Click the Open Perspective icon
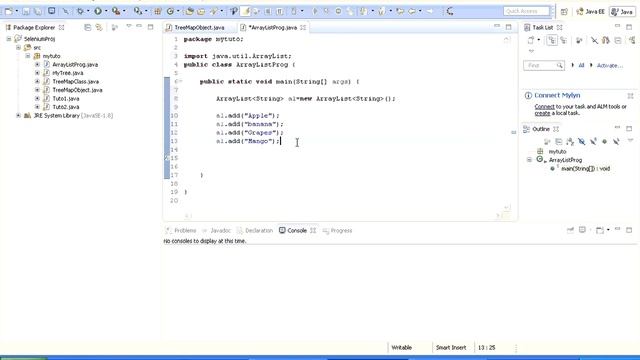640x360 pixels. [x=564, y=12]
